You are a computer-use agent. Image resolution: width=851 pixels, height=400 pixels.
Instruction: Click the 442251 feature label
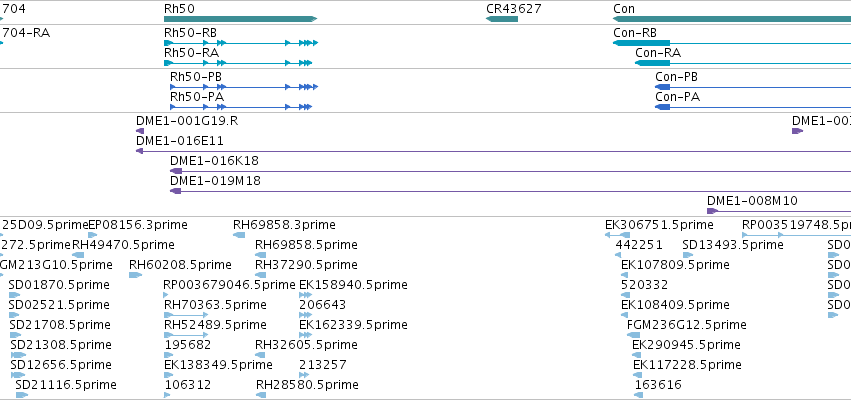point(639,245)
